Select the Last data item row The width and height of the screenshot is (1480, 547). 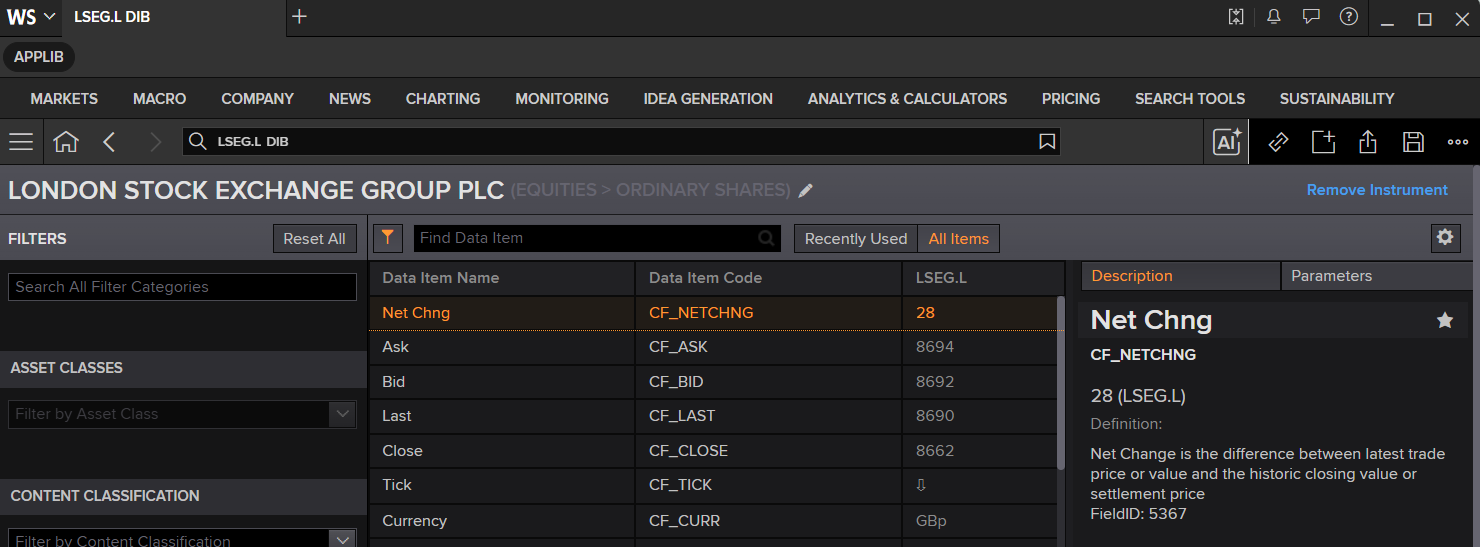pyautogui.click(x=712, y=416)
